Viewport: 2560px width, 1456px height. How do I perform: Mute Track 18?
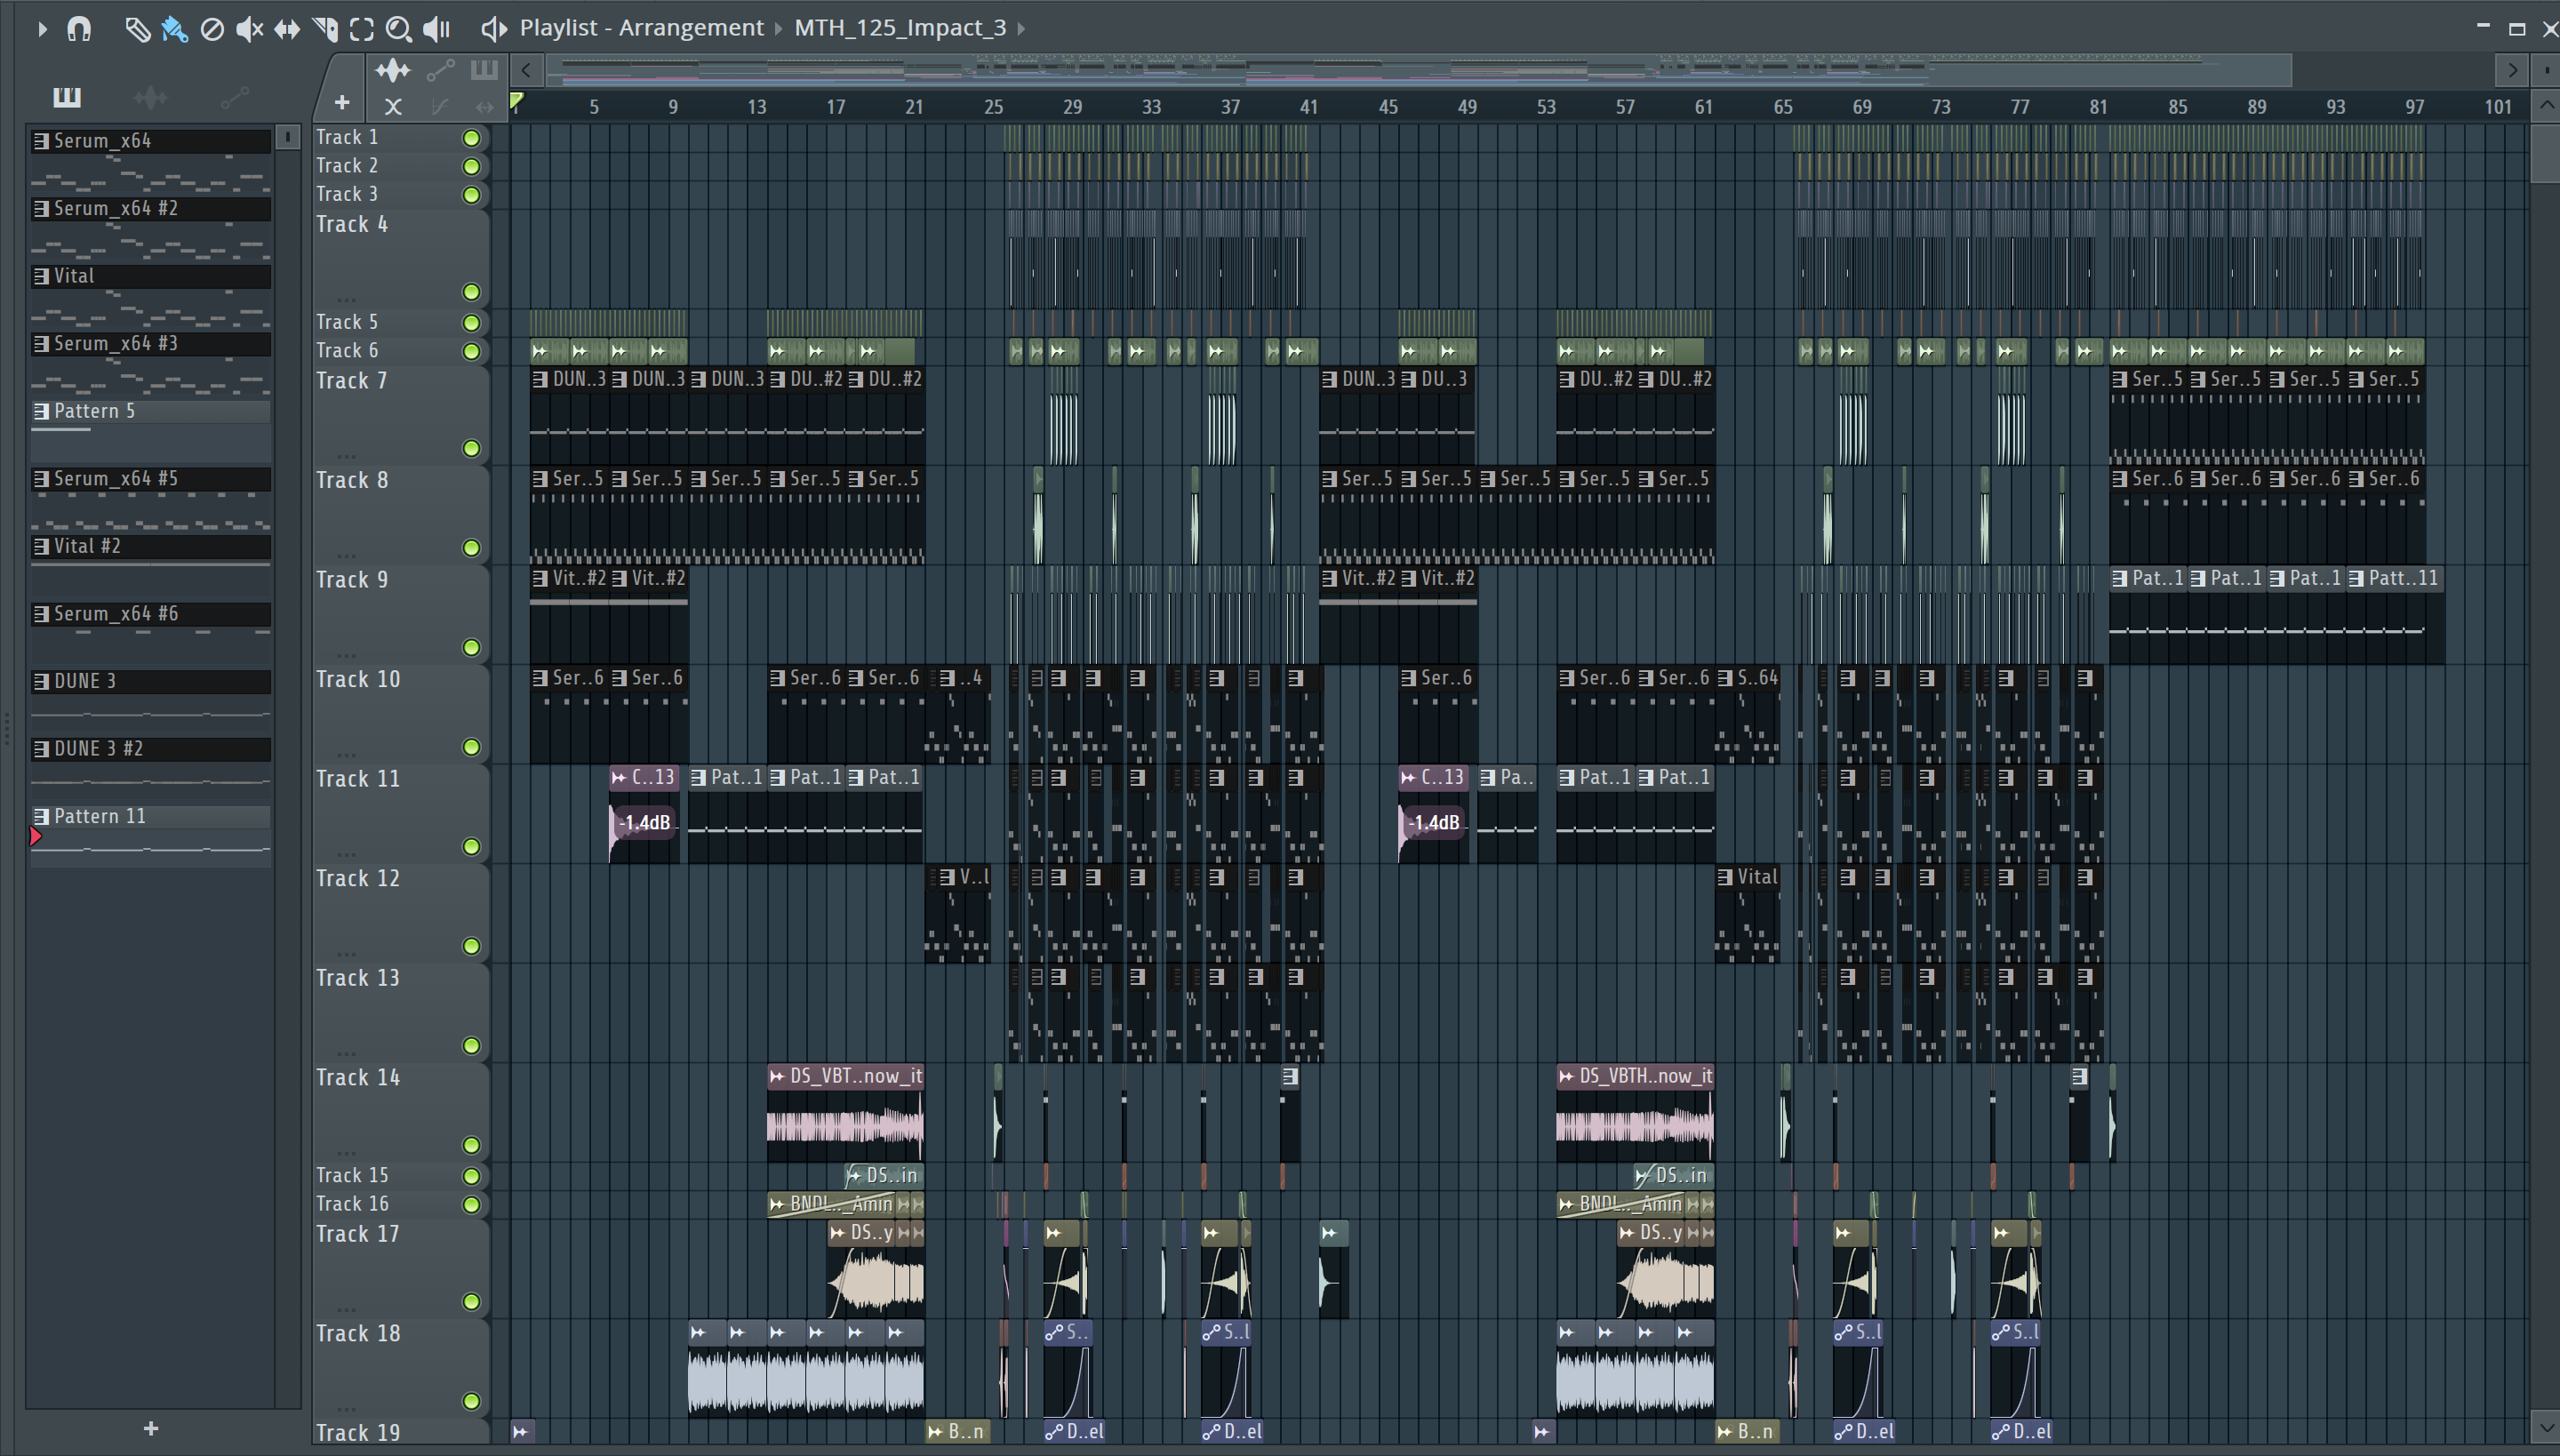point(471,1401)
